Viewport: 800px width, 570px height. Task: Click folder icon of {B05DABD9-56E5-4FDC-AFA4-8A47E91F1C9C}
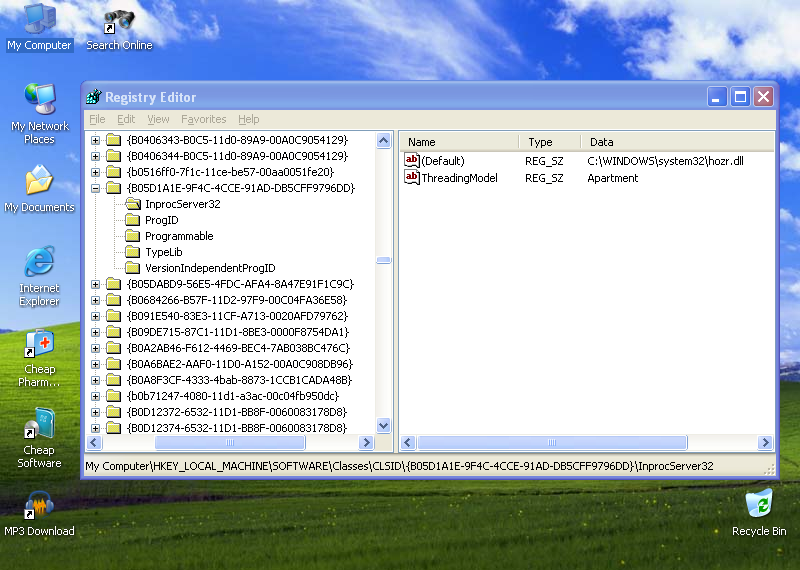[x=113, y=284]
